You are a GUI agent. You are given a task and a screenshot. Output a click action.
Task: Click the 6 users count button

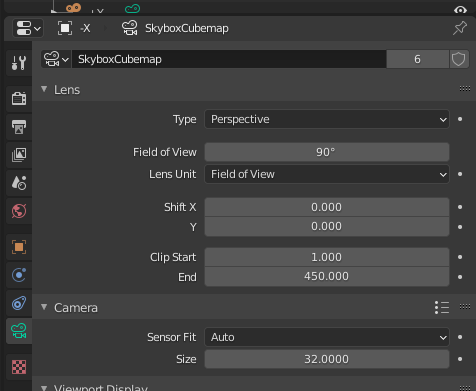[417, 59]
